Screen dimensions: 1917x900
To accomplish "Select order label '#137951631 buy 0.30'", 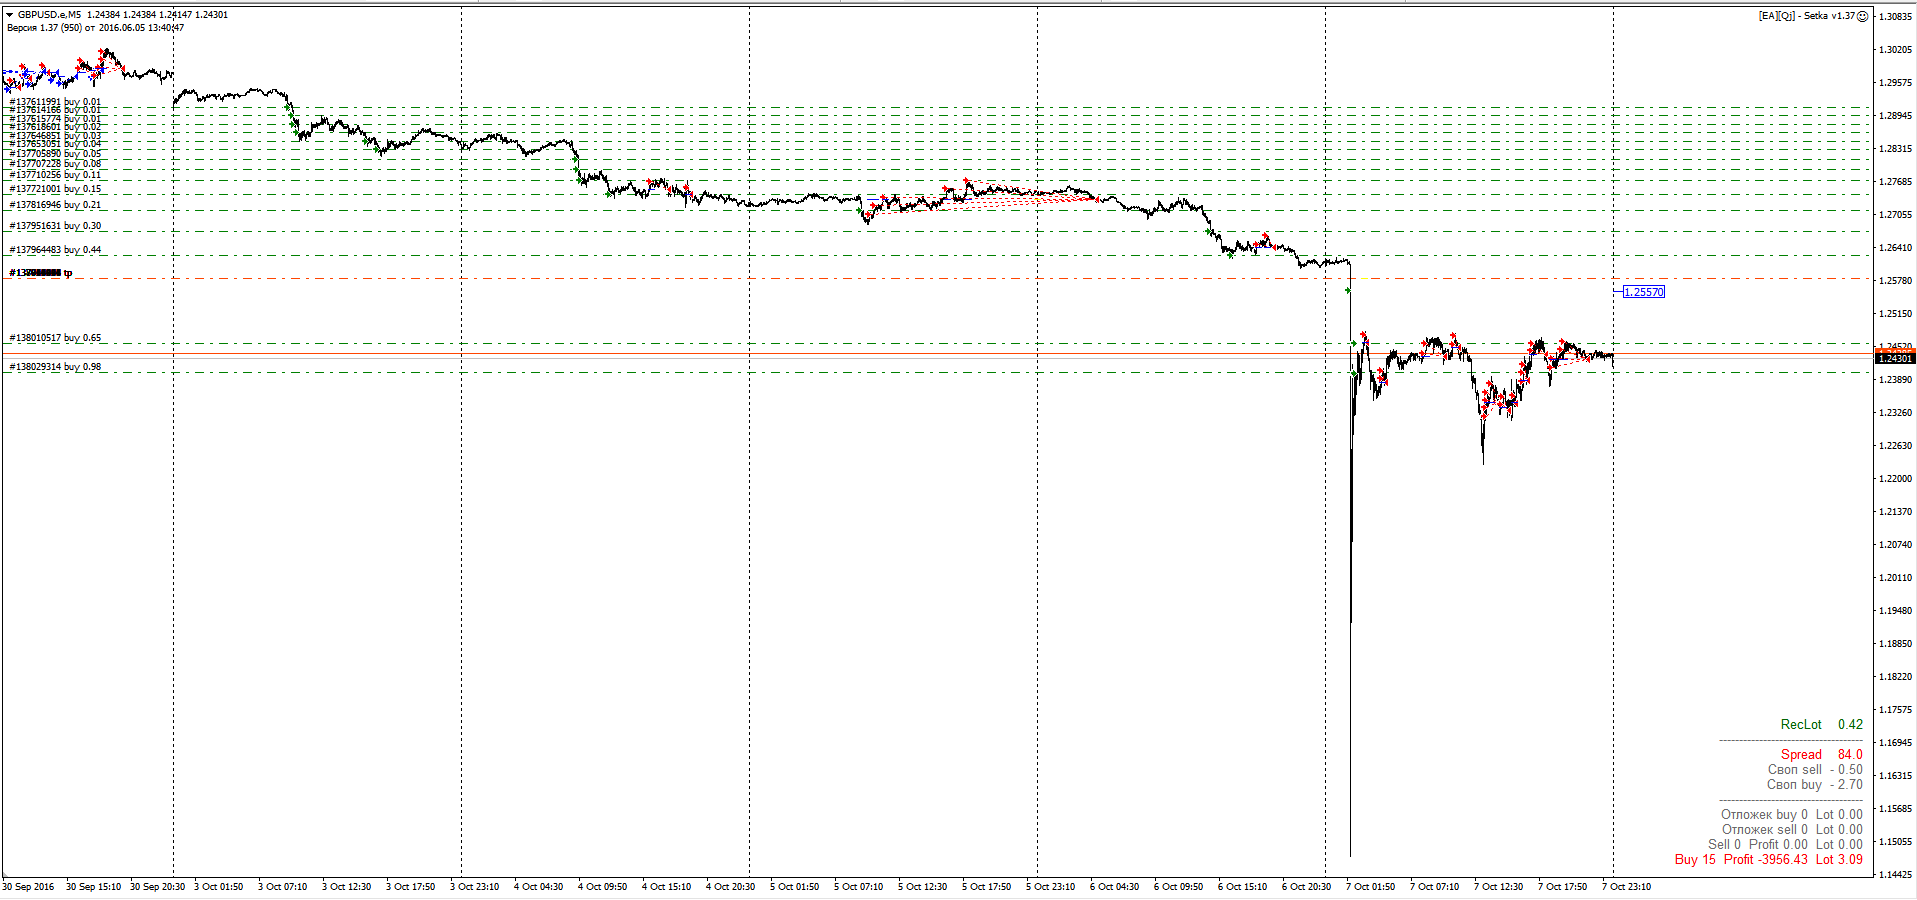I will (x=55, y=226).
